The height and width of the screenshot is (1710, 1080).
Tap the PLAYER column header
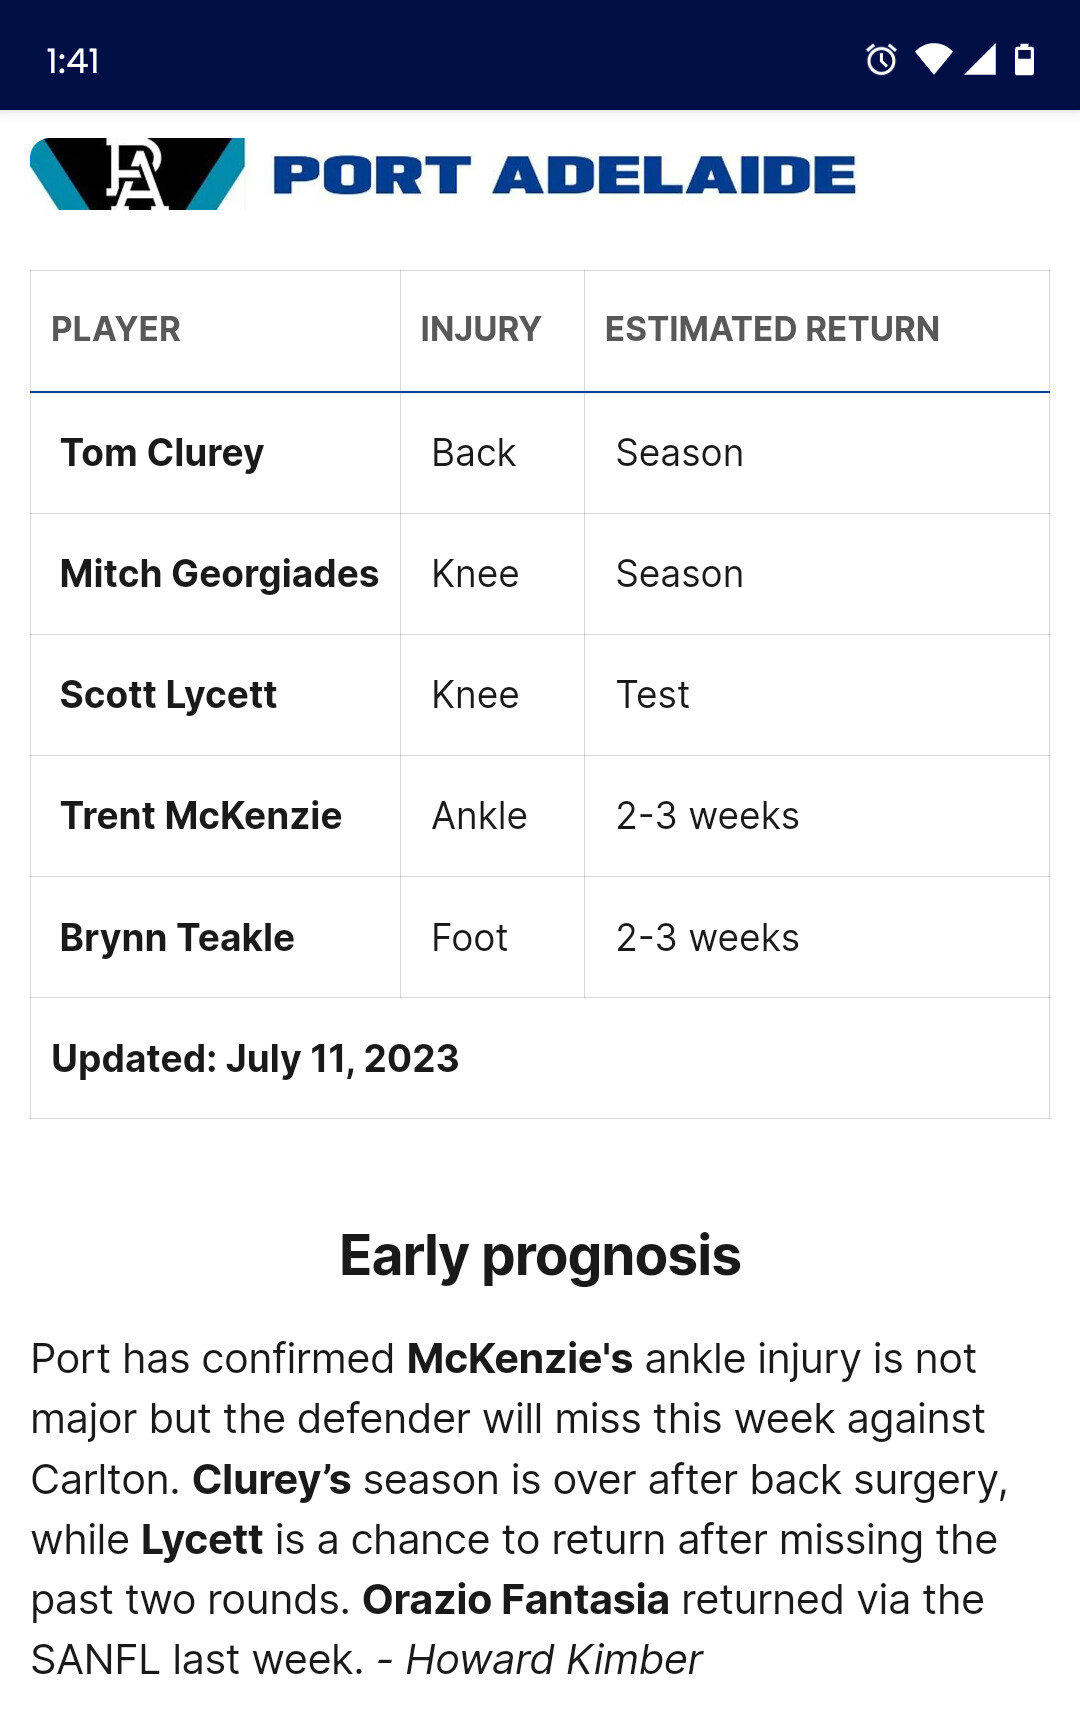click(116, 329)
